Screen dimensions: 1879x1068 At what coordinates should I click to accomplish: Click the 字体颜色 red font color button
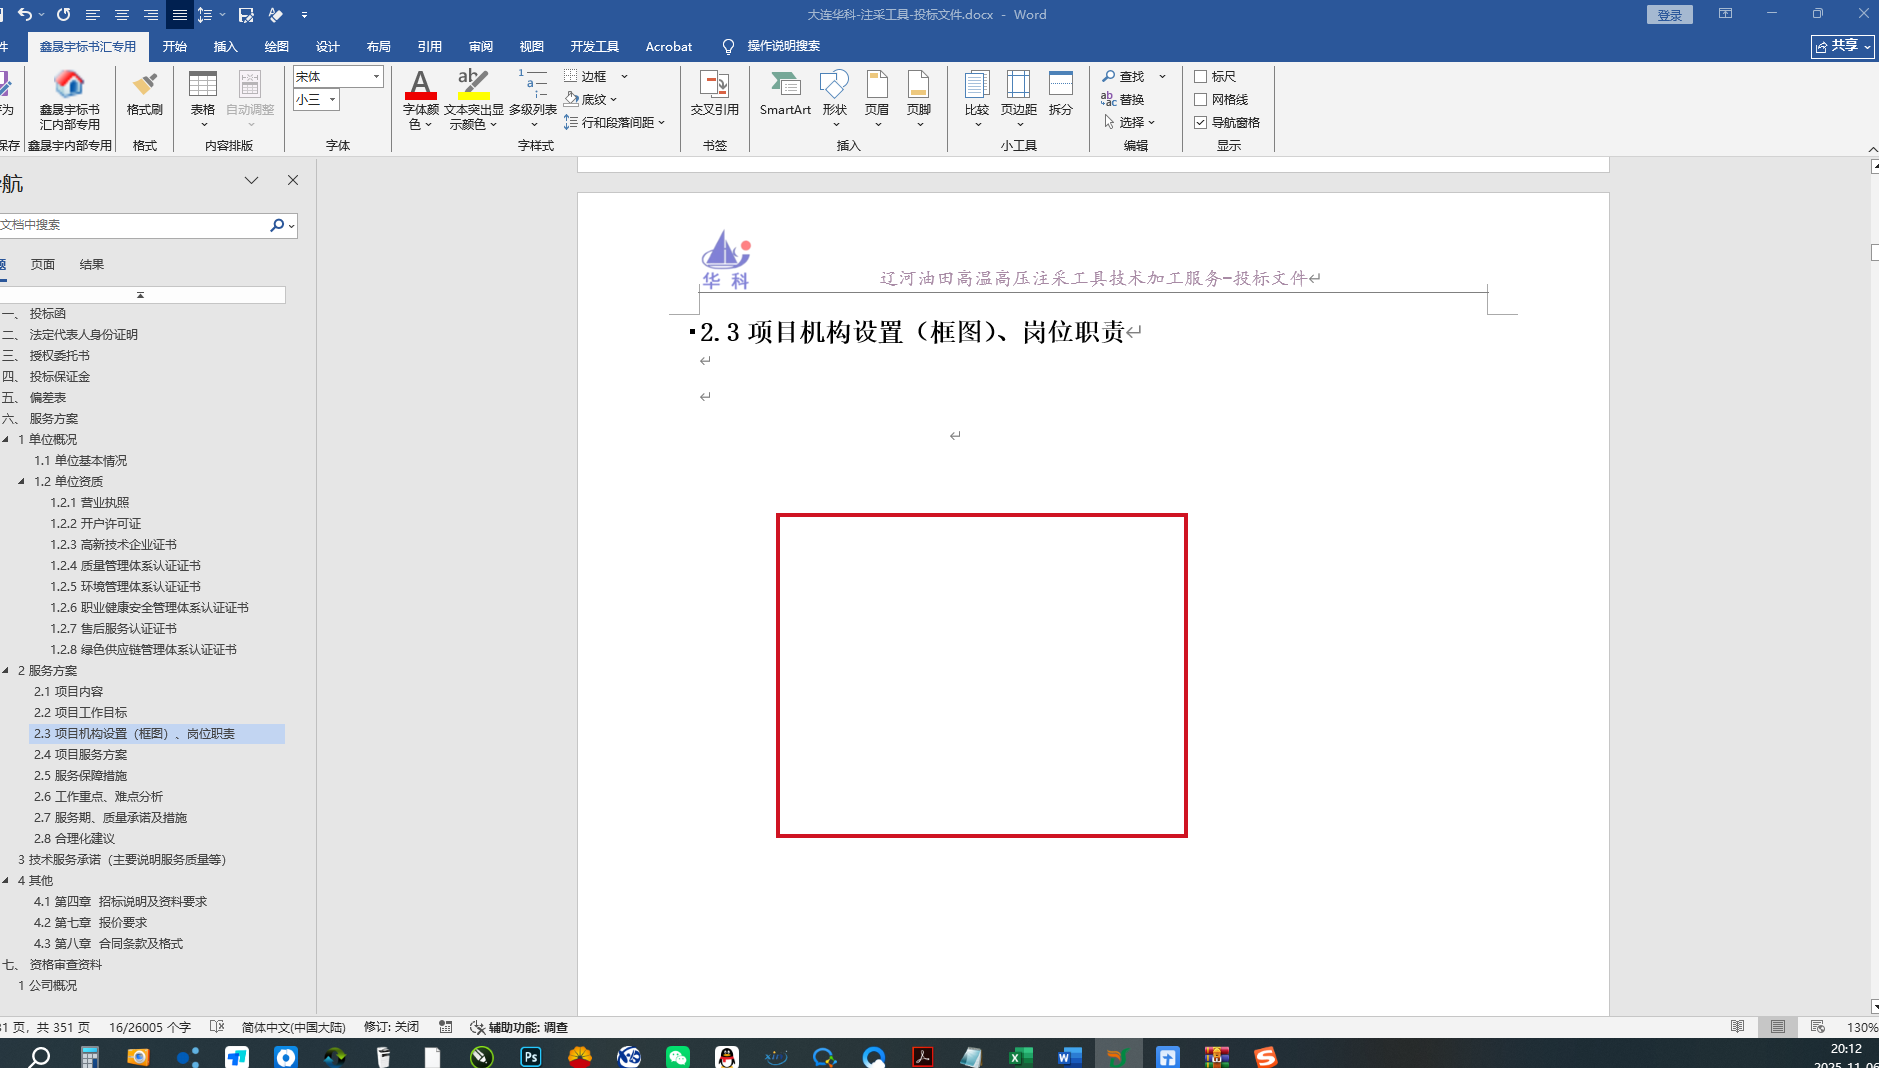[421, 100]
